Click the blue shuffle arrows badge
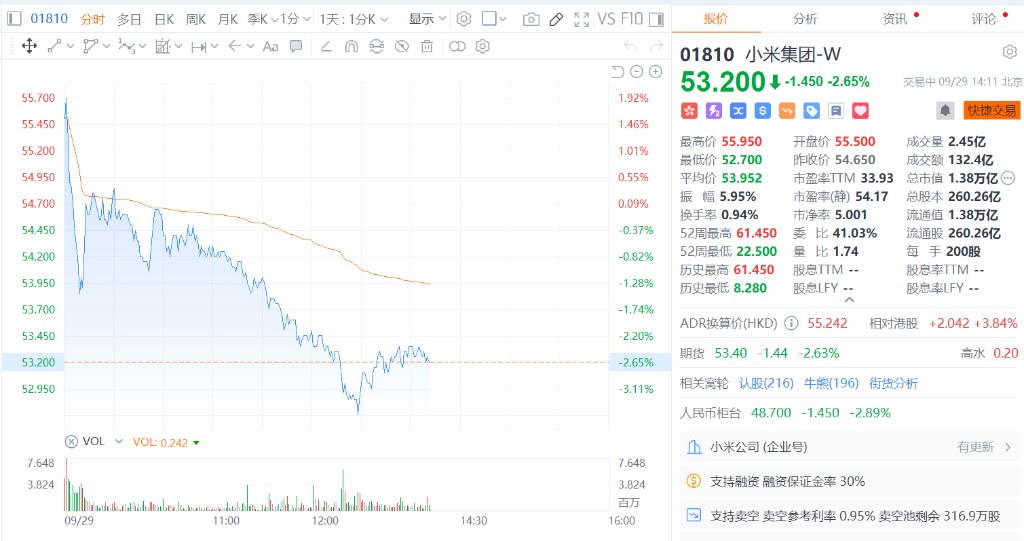Image resolution: width=1024 pixels, height=541 pixels. (738, 111)
